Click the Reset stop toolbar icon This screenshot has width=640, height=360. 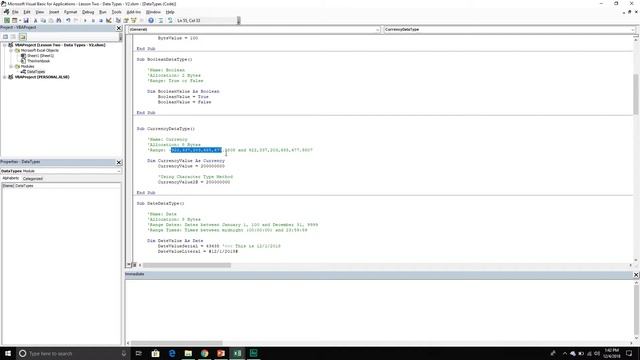[101, 20]
